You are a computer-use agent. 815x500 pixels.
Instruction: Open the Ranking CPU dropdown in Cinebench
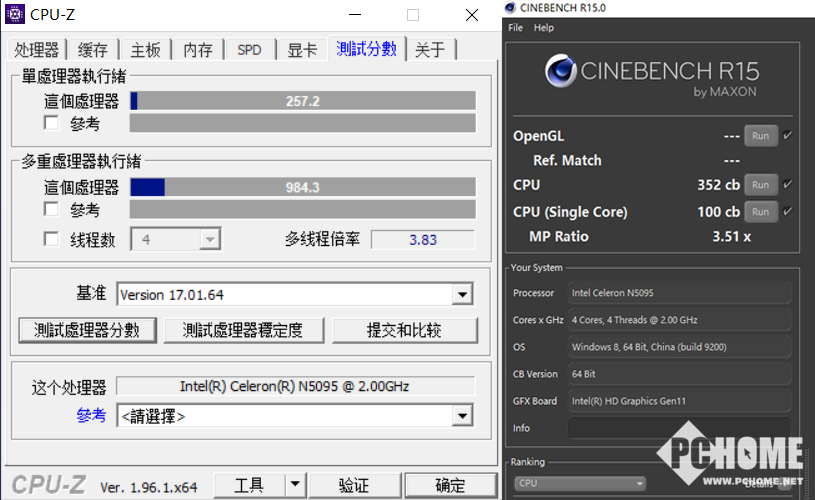pyautogui.click(x=580, y=483)
